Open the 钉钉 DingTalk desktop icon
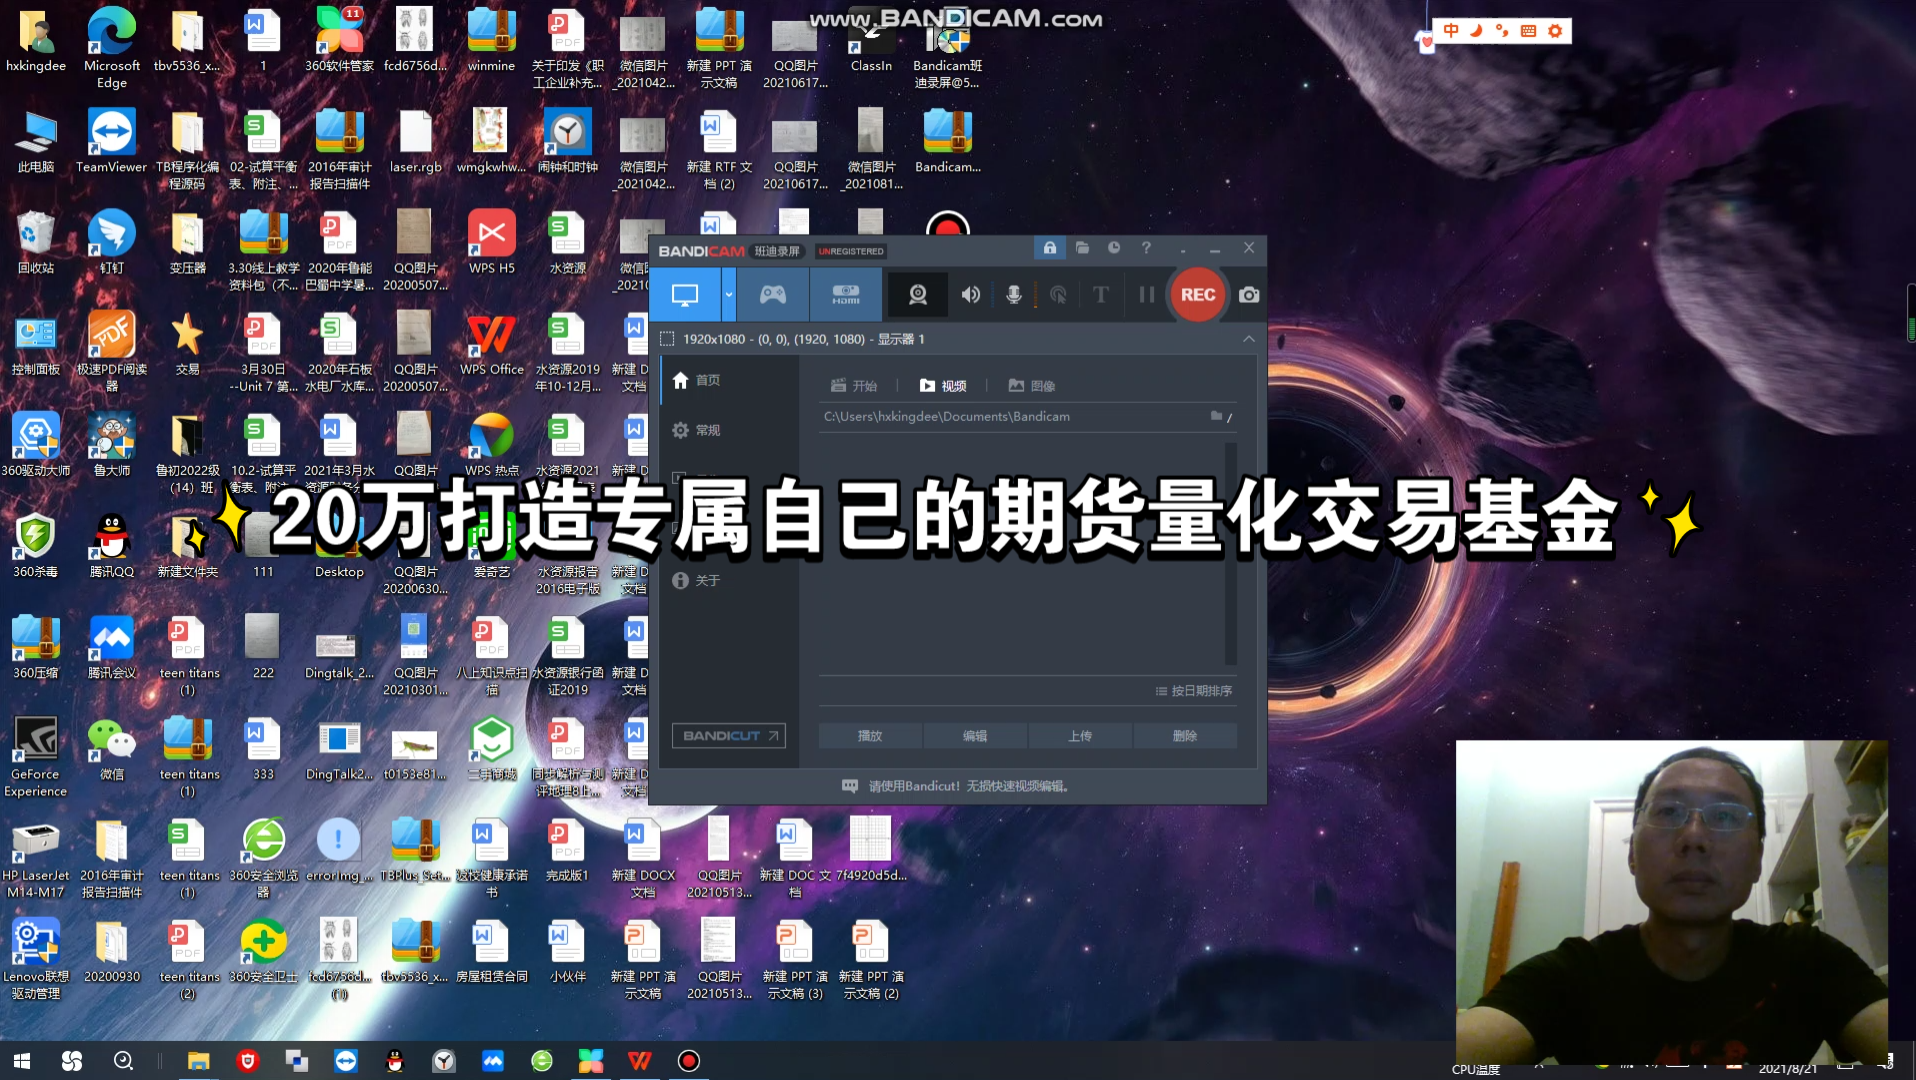This screenshot has width=1916, height=1080. (111, 243)
